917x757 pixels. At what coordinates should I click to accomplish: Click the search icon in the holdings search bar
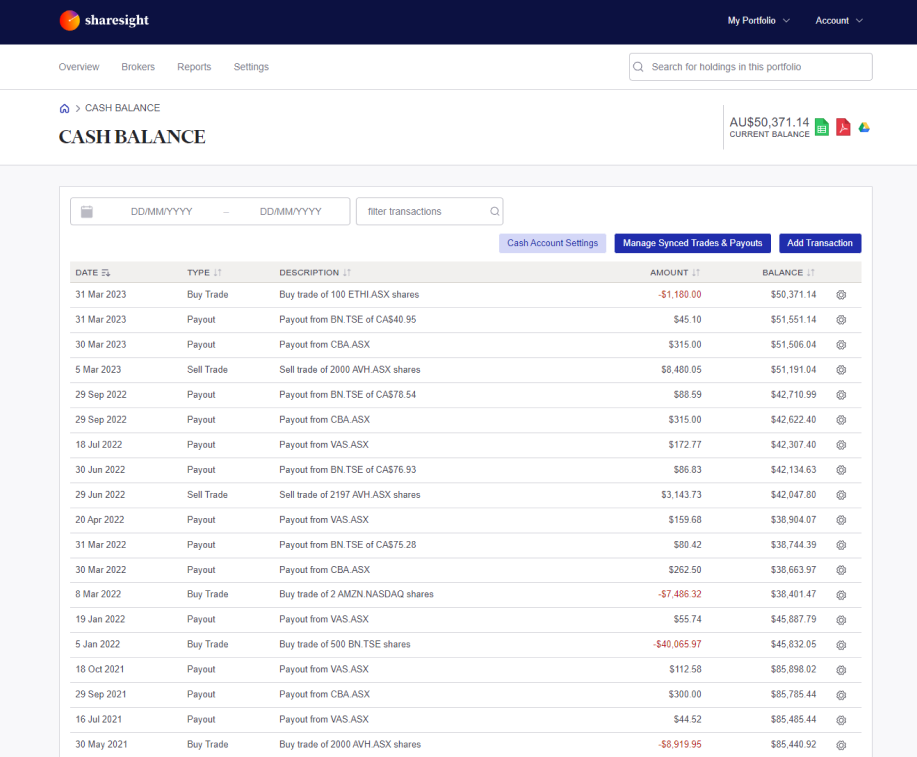click(x=638, y=66)
